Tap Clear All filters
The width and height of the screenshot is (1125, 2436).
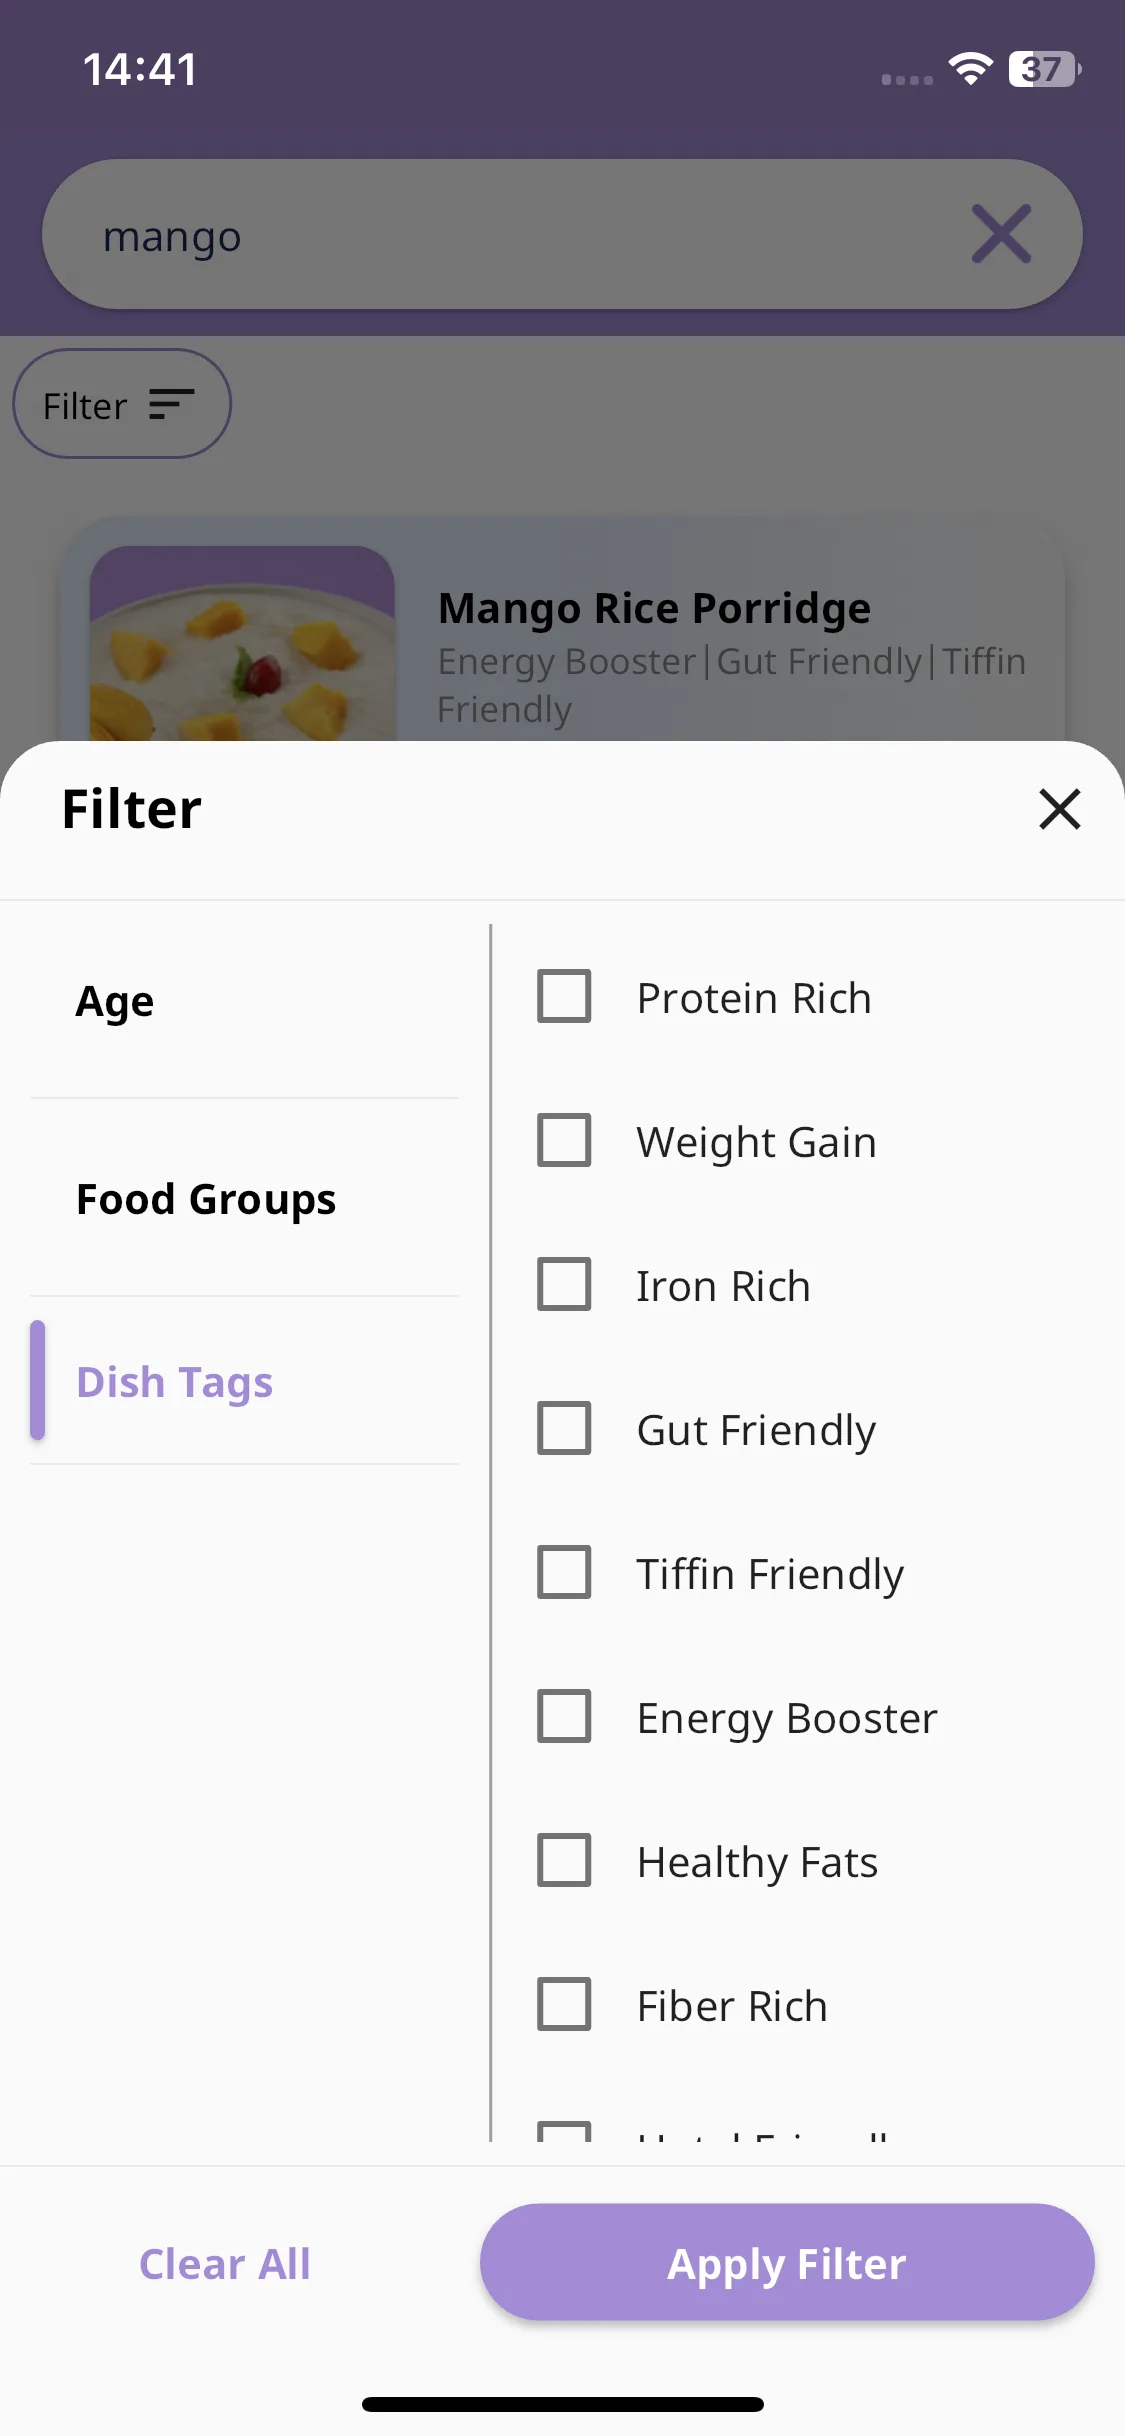point(225,2264)
